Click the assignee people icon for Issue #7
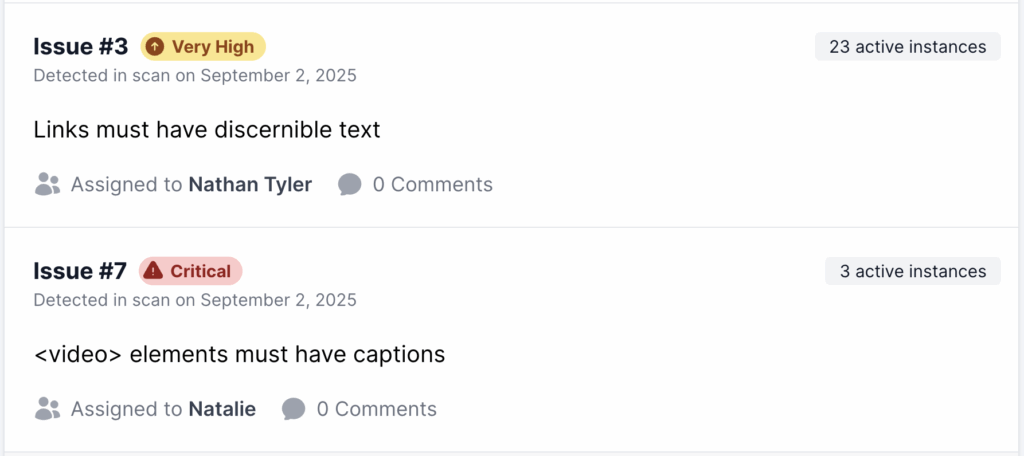This screenshot has height=456, width=1024. click(47, 408)
